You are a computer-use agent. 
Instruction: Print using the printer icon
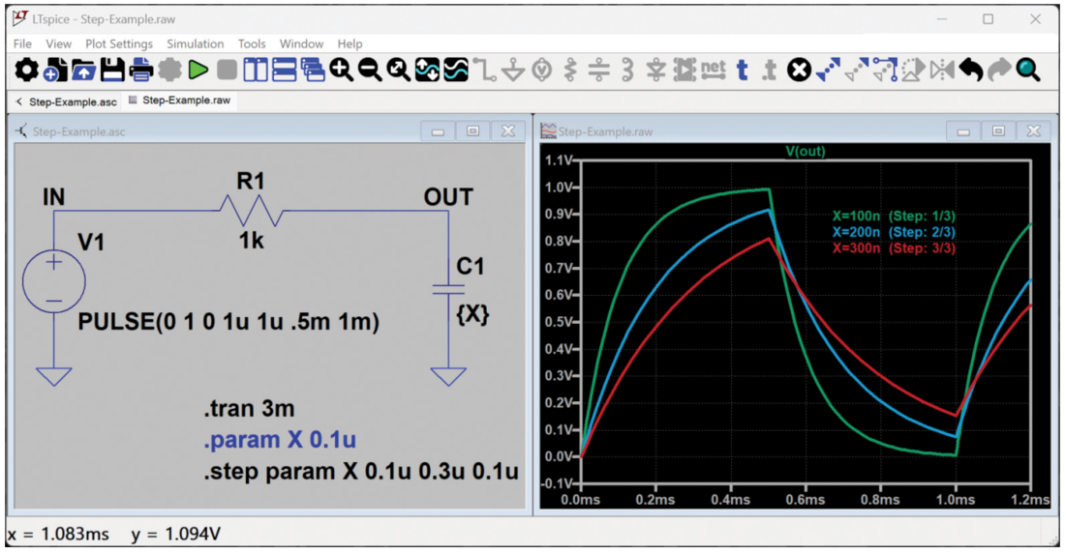pos(141,69)
